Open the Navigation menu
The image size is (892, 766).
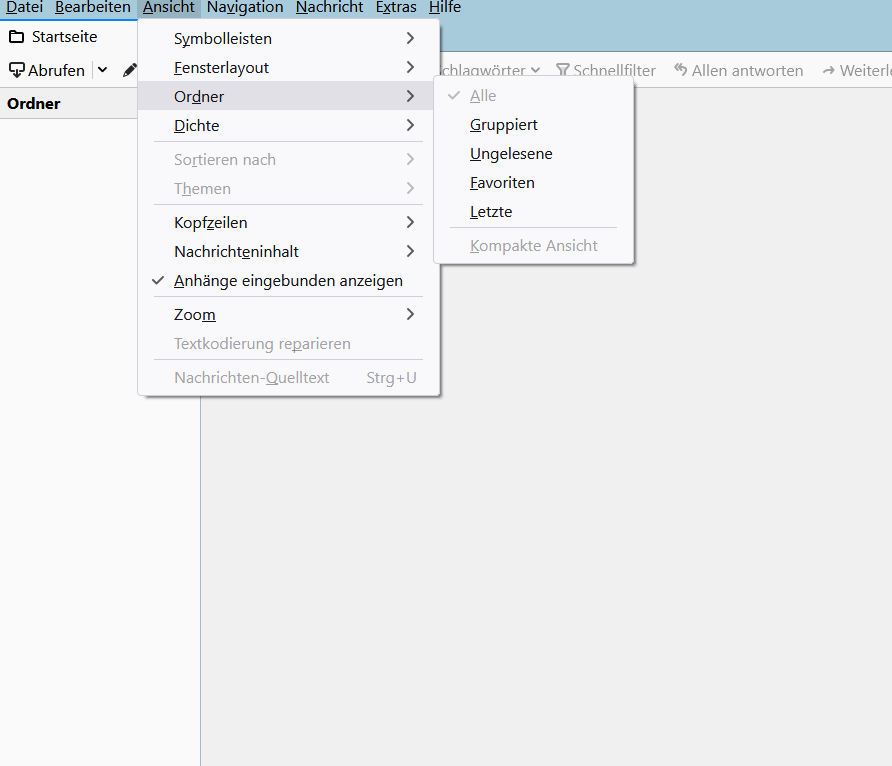click(245, 7)
